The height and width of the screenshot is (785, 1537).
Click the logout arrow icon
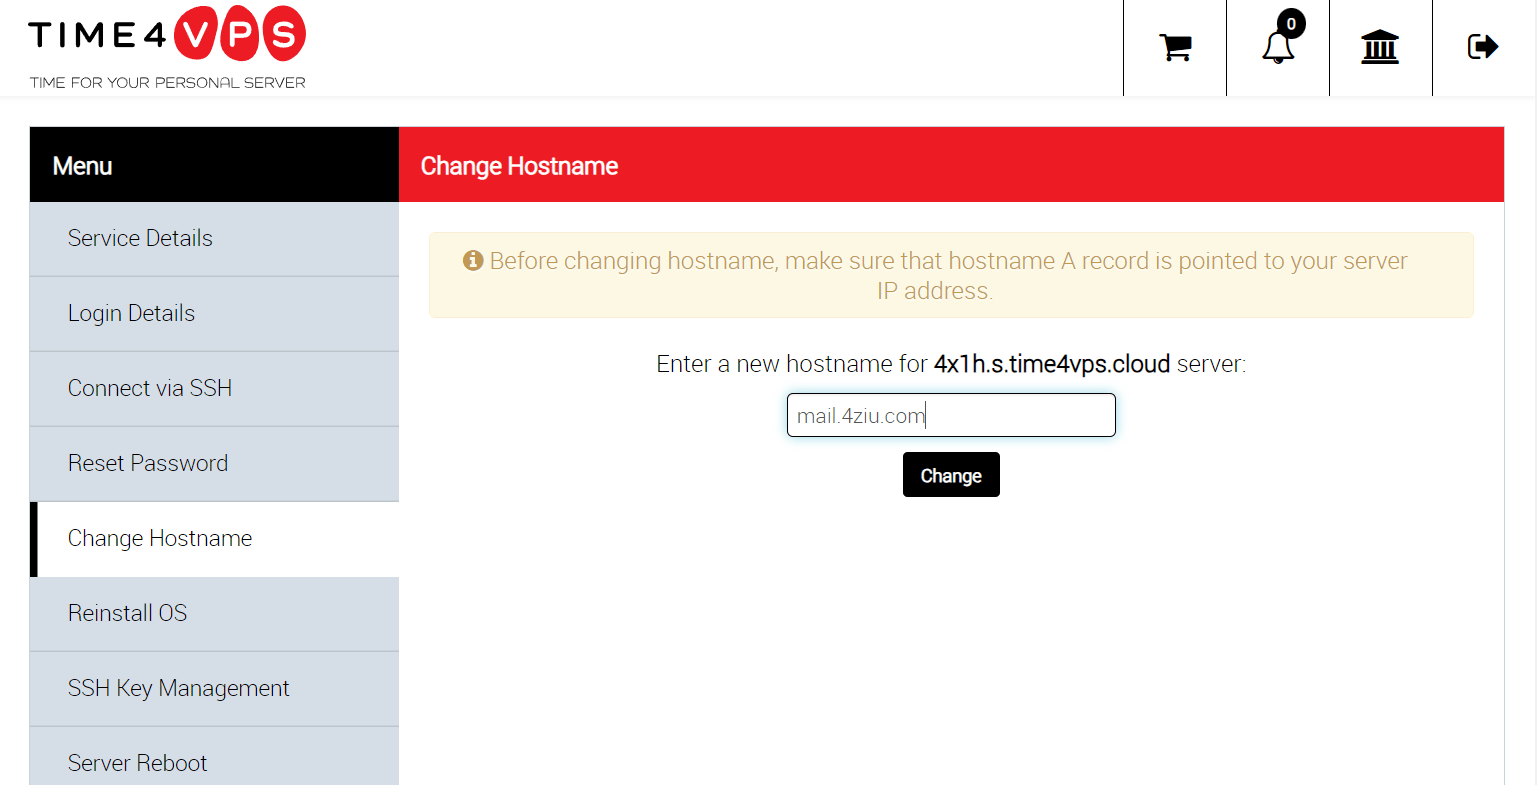[1482, 46]
